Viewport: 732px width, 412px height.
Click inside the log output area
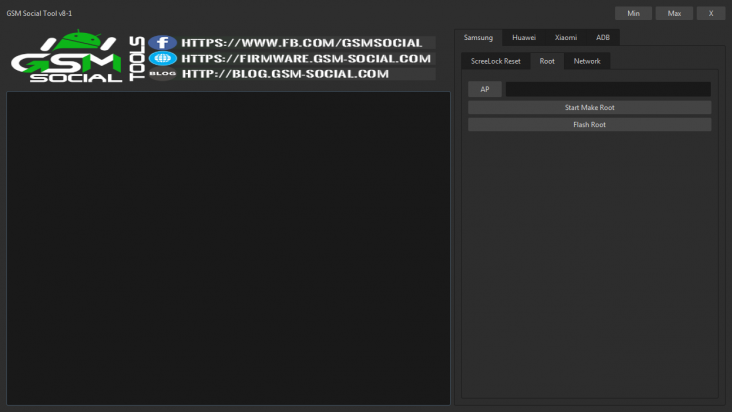(228, 248)
